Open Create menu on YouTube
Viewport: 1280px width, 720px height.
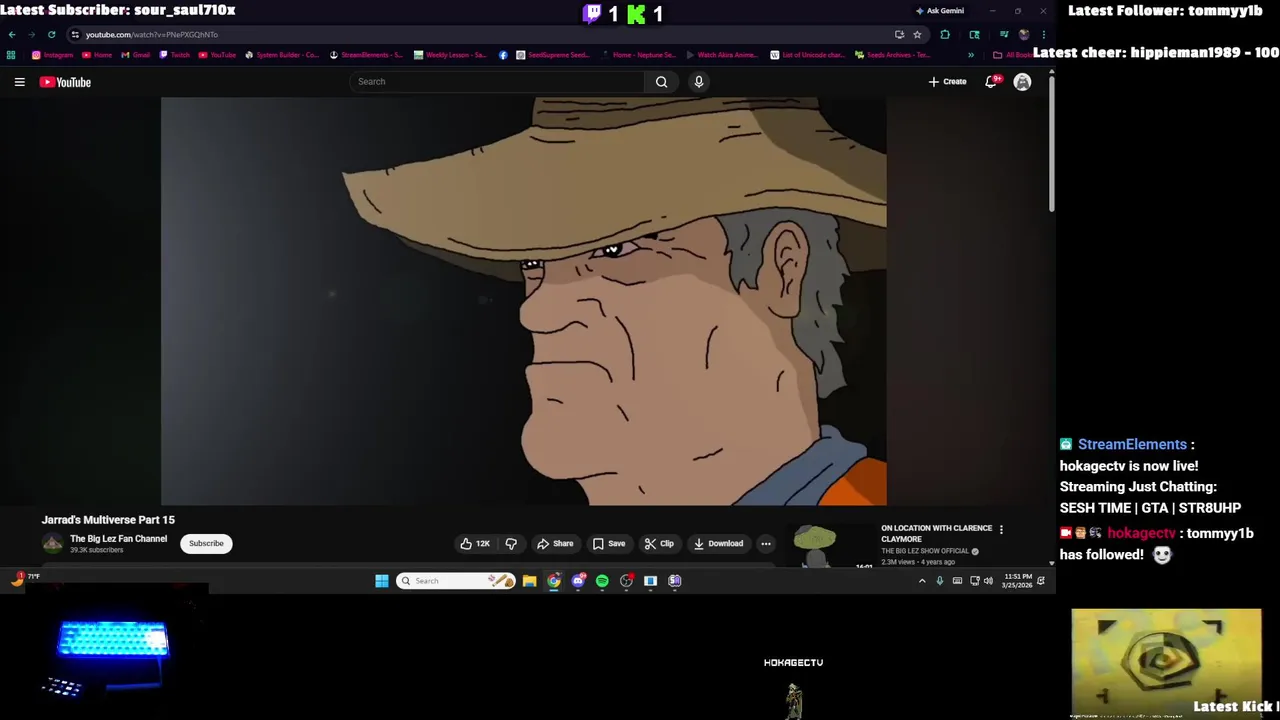947,82
